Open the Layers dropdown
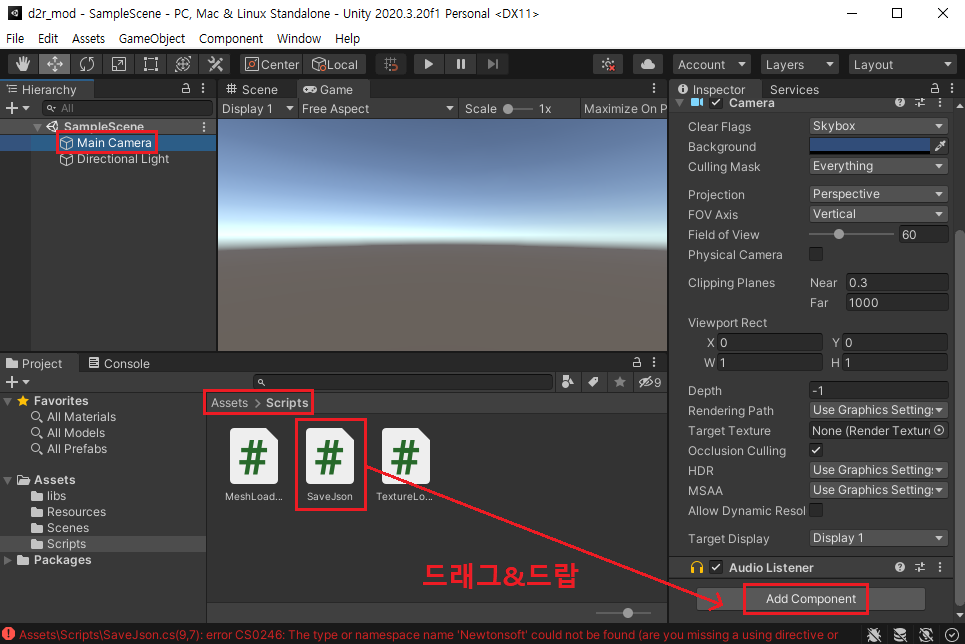This screenshot has width=965, height=644. pos(799,65)
